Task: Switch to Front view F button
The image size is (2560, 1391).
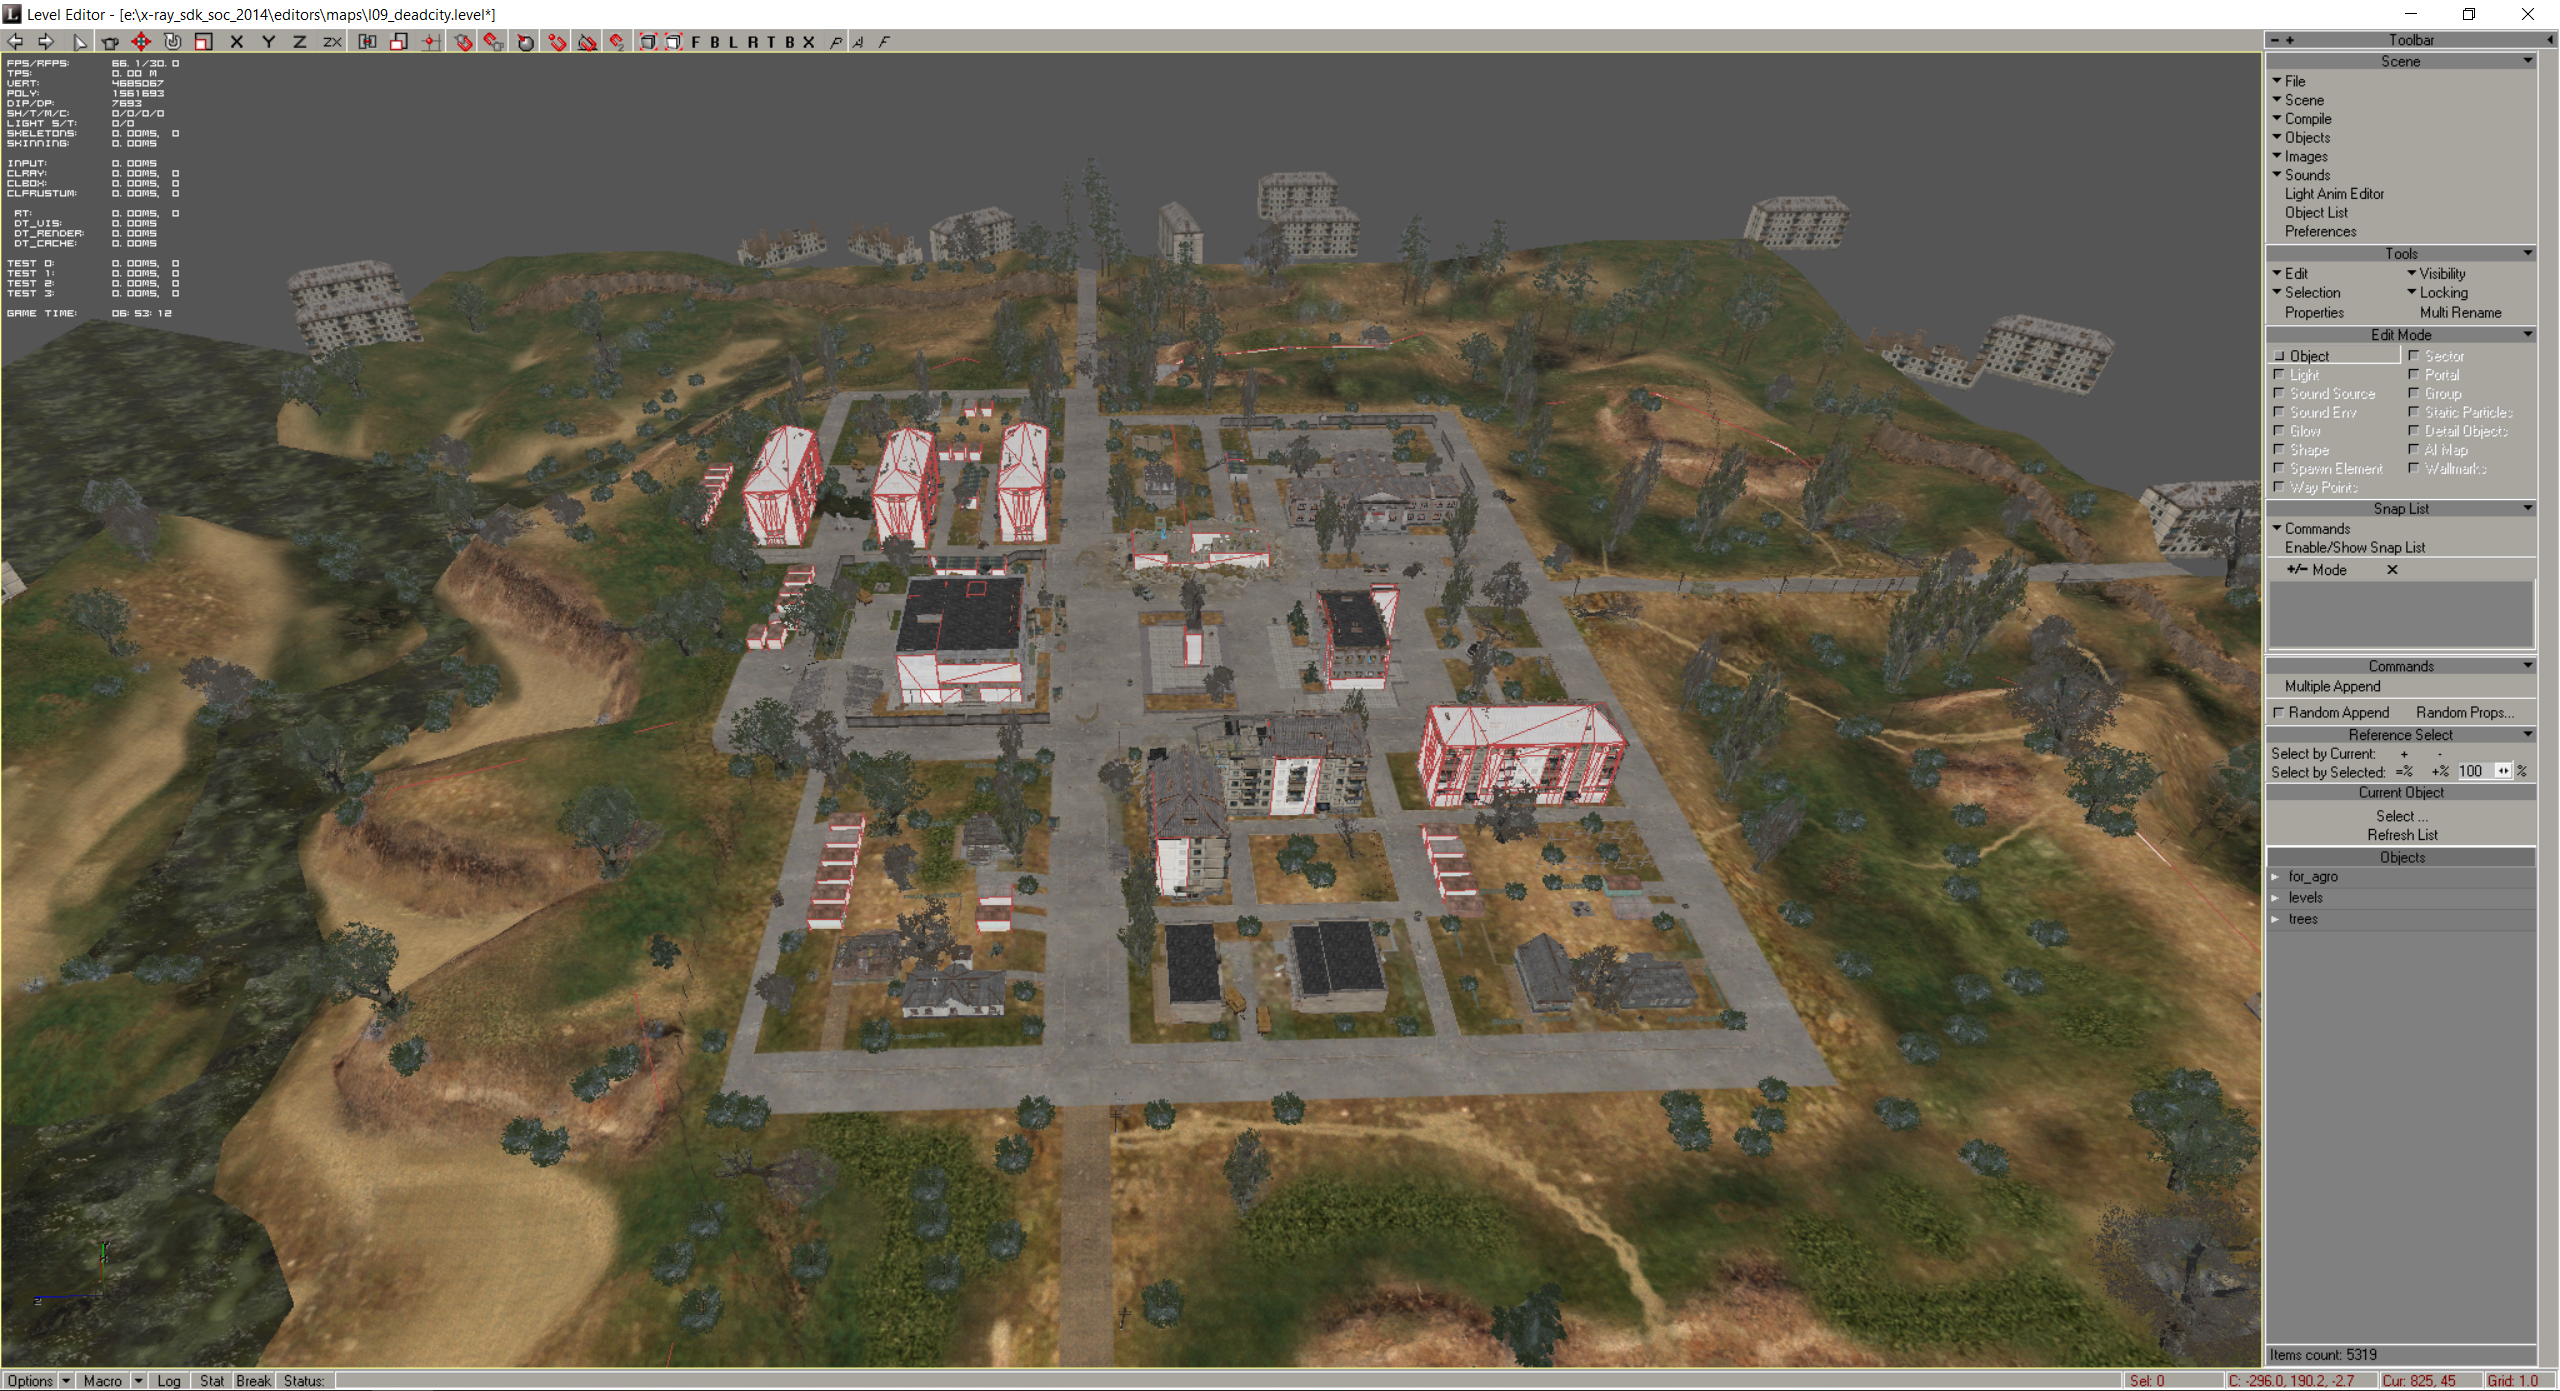Action: (696, 42)
